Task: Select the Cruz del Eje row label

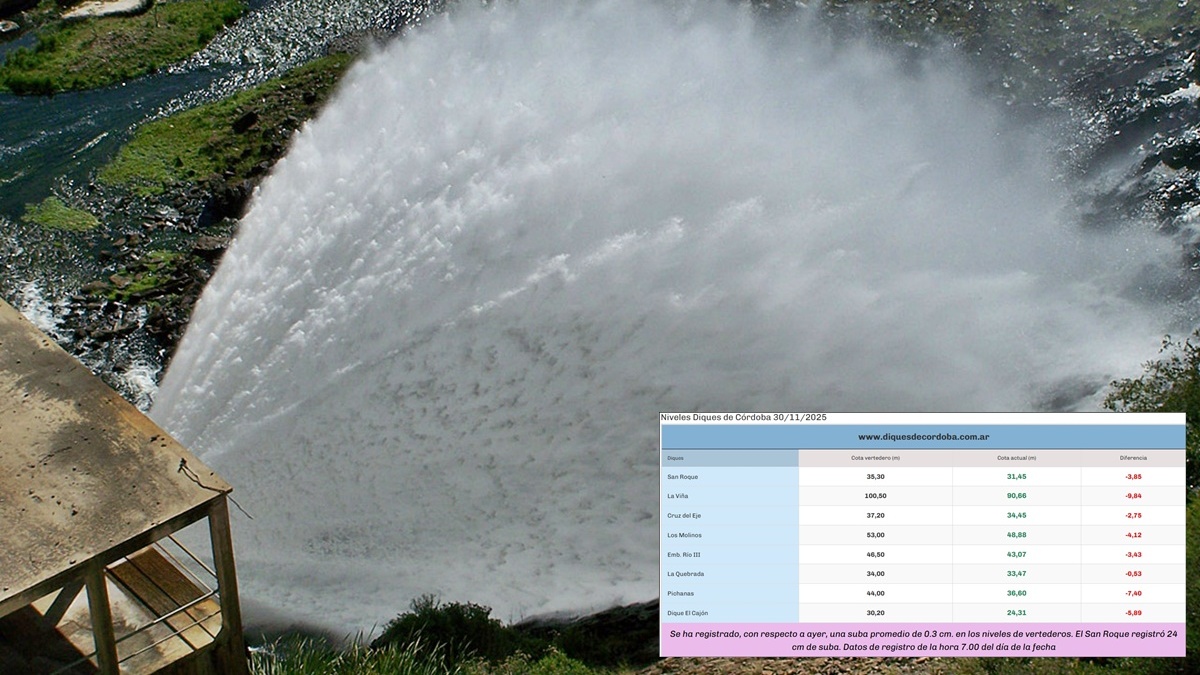Action: point(686,516)
